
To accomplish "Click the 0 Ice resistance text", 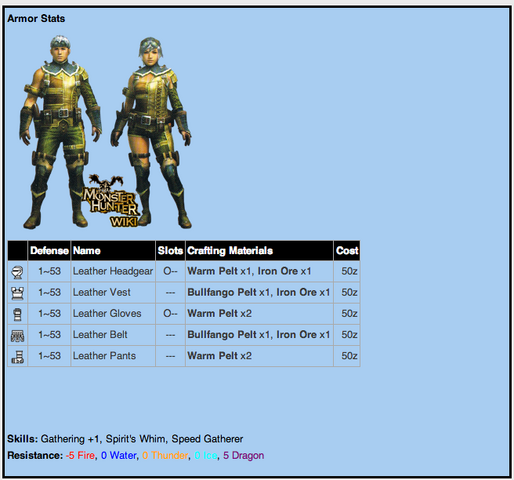I will point(206,455).
